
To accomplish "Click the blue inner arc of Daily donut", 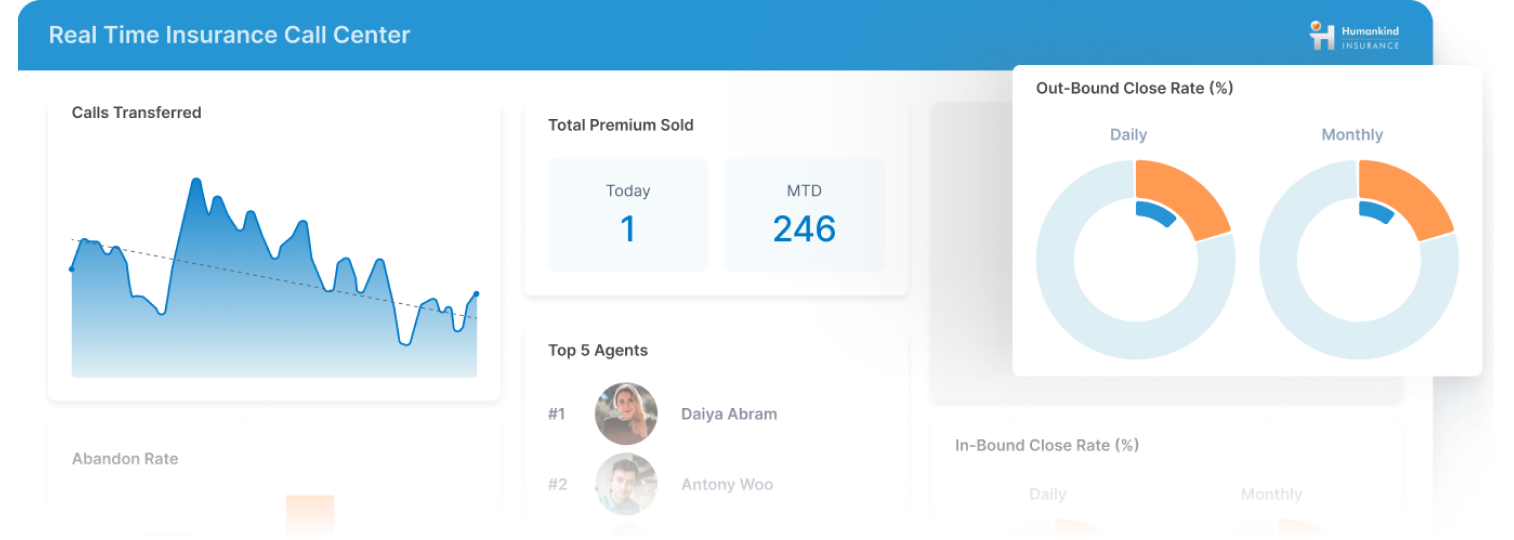I will click(1155, 212).
